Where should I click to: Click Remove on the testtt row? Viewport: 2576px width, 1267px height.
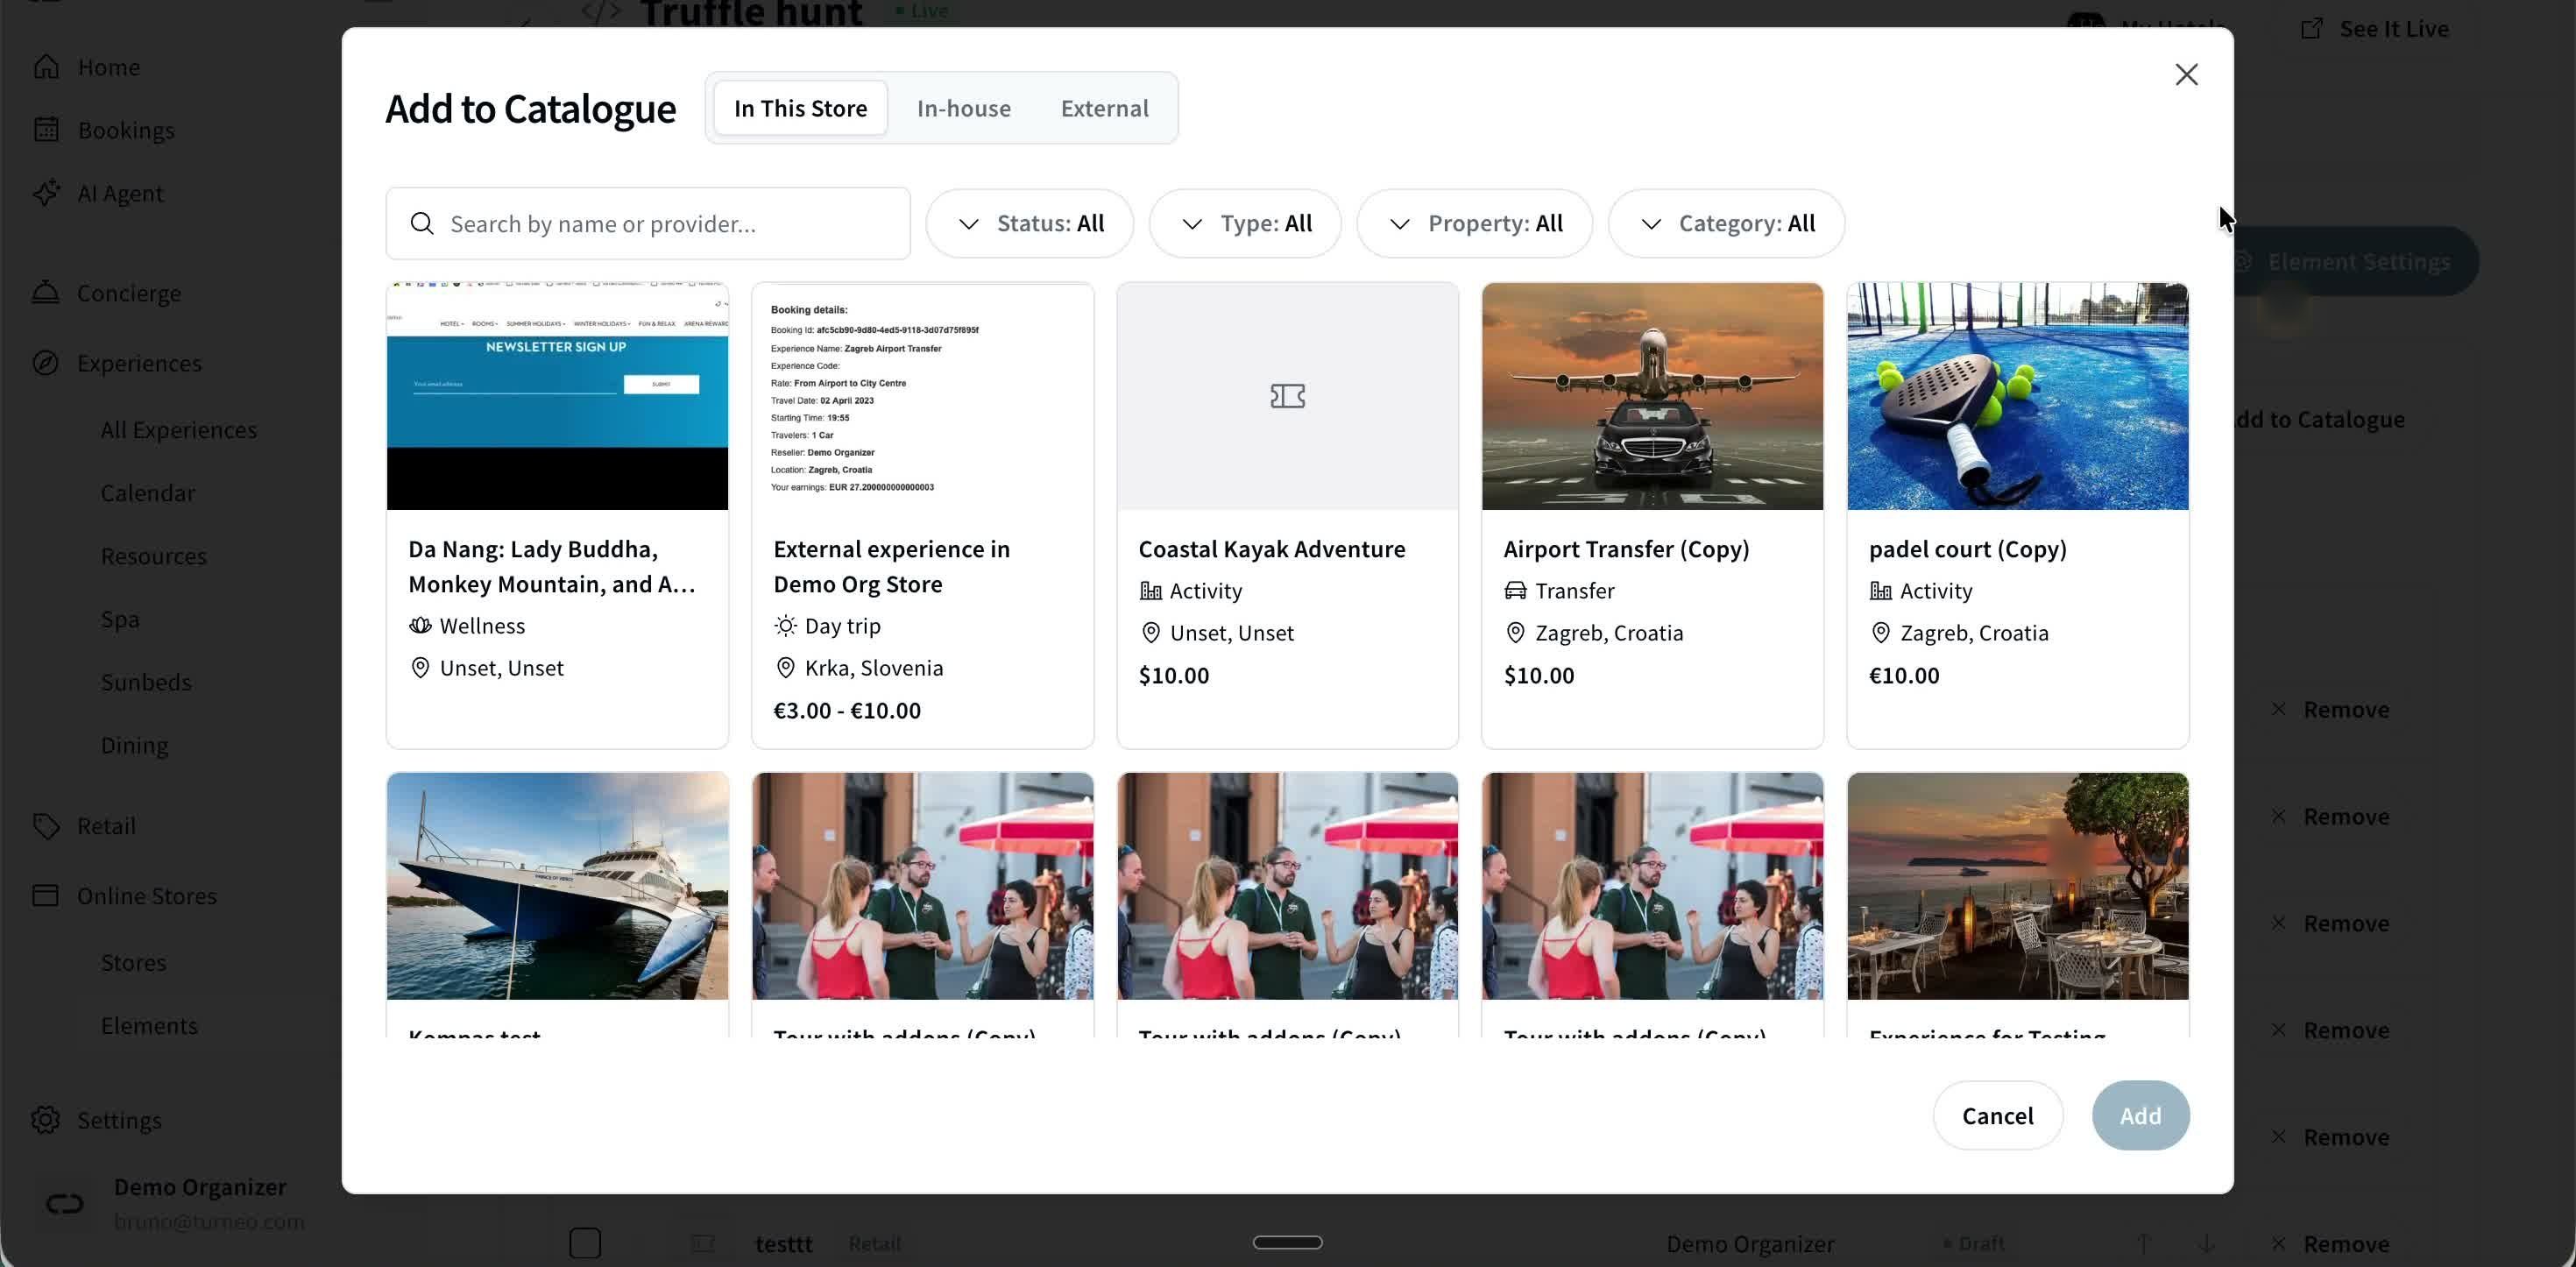tap(2330, 1244)
